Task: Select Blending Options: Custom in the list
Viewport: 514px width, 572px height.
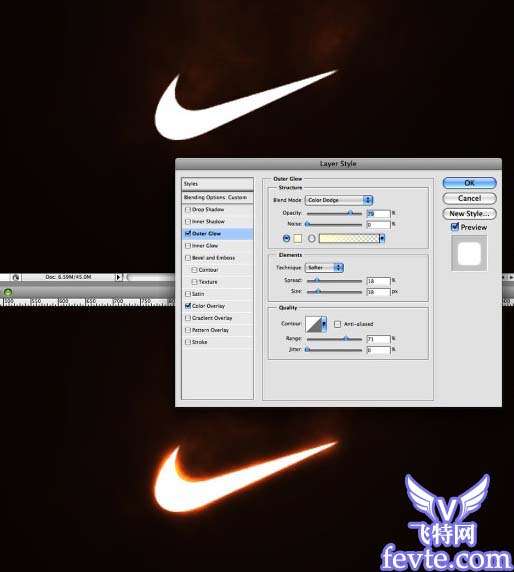Action: point(217,197)
